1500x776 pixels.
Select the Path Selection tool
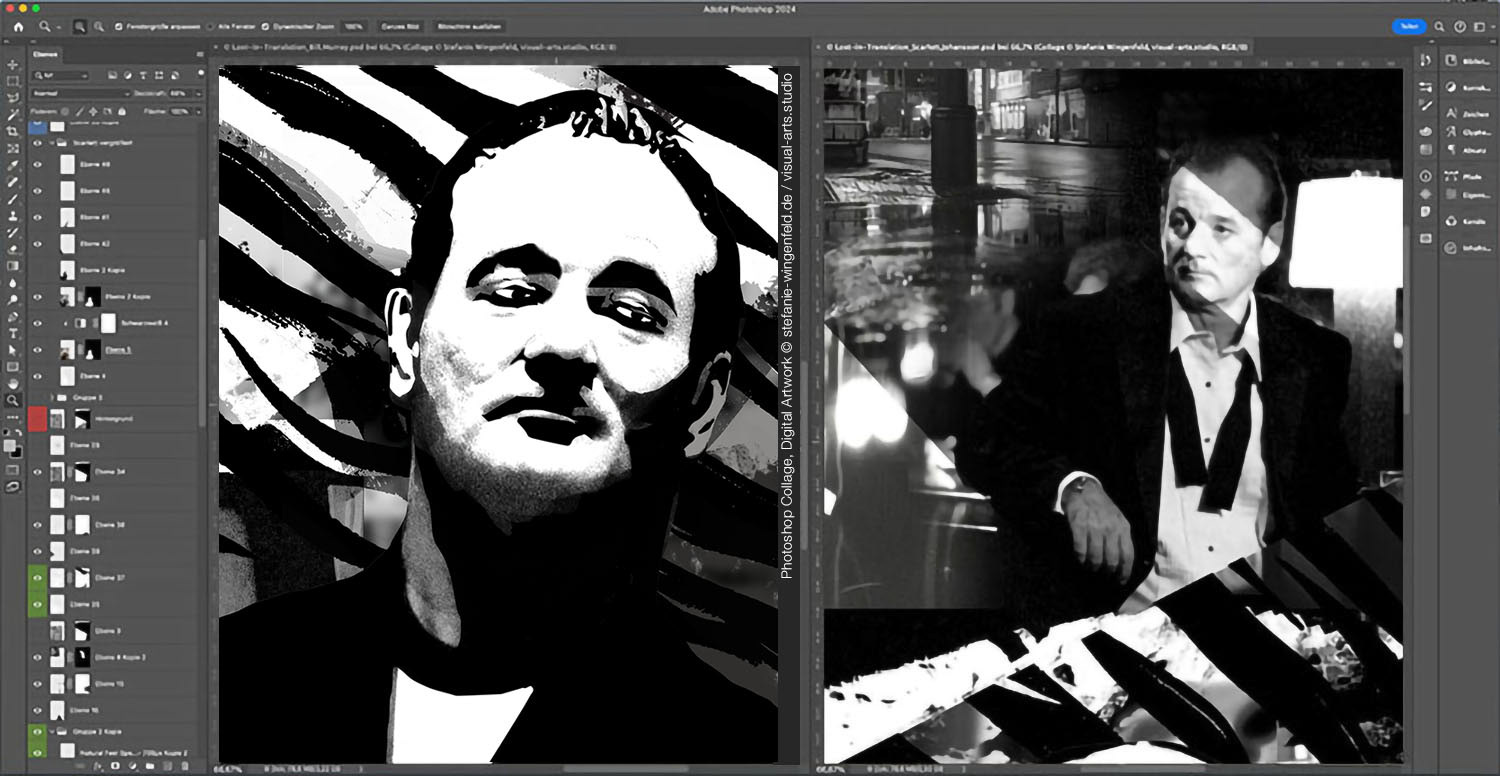coord(13,350)
